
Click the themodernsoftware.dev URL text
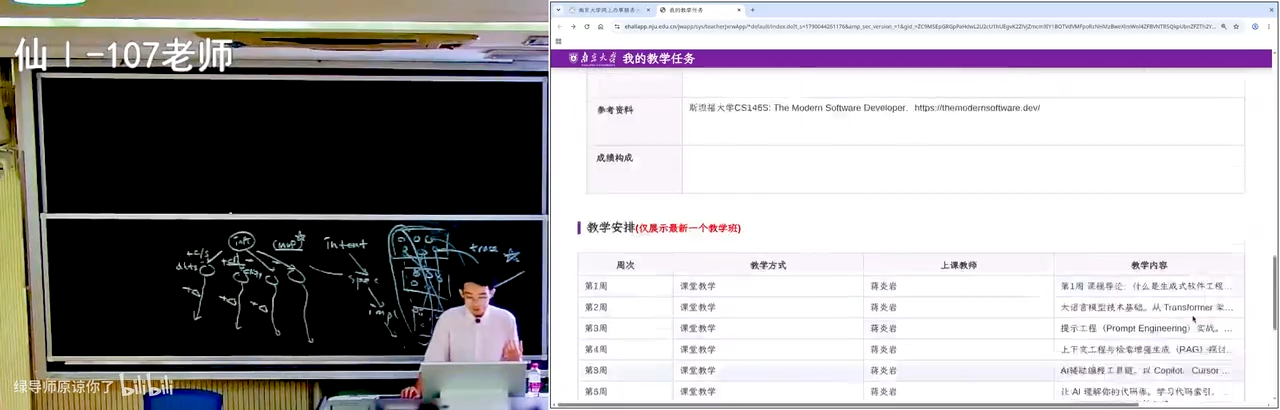(977, 107)
